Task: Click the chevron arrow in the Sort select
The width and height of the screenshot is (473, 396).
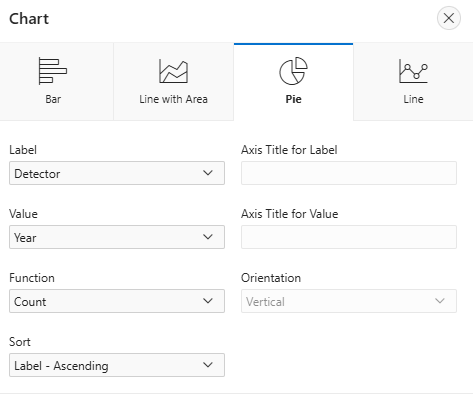Action: point(208,365)
